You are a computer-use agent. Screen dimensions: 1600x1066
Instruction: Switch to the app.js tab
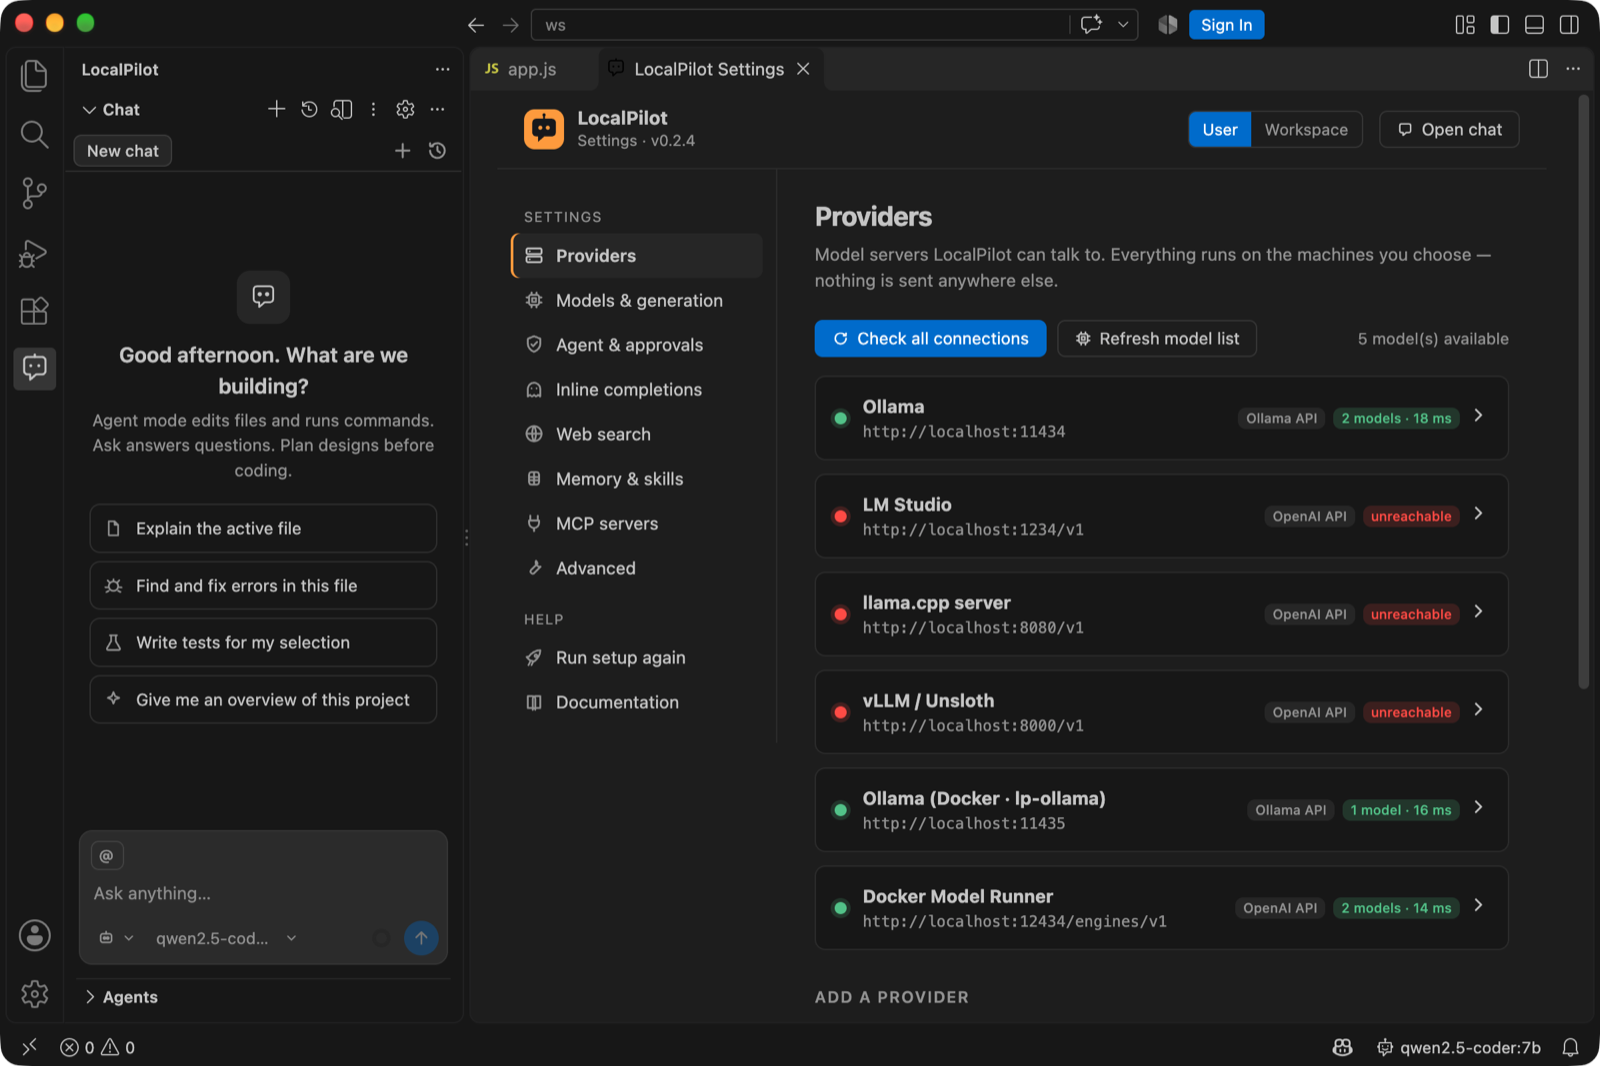click(x=534, y=69)
